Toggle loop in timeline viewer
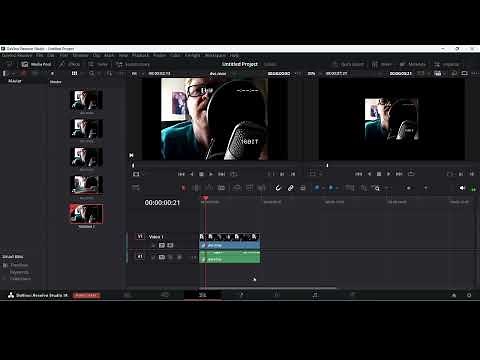The width and height of the screenshot is (480, 360). click(411, 174)
